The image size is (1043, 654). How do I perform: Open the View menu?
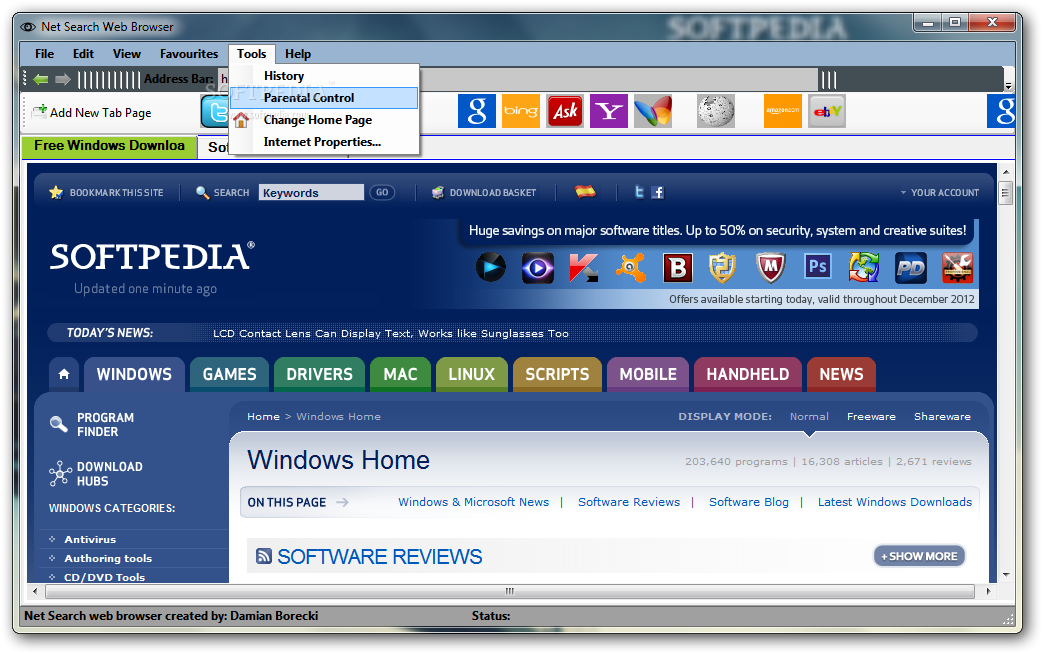click(126, 54)
